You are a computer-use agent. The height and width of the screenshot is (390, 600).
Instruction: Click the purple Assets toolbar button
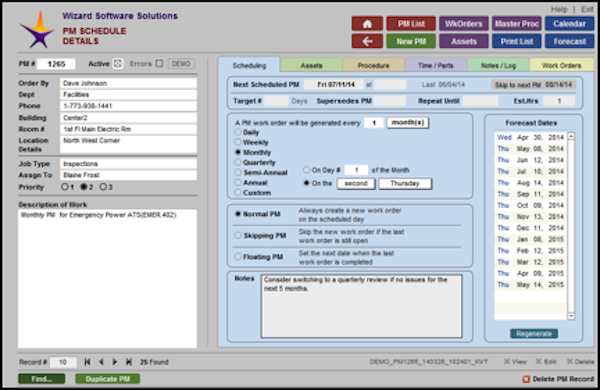pos(464,41)
